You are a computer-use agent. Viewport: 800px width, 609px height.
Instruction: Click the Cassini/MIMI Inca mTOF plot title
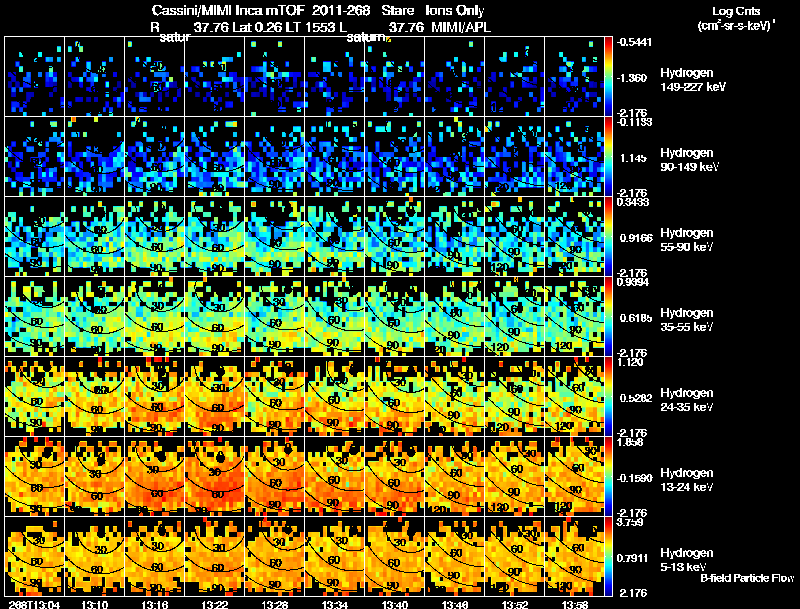tap(318, 10)
